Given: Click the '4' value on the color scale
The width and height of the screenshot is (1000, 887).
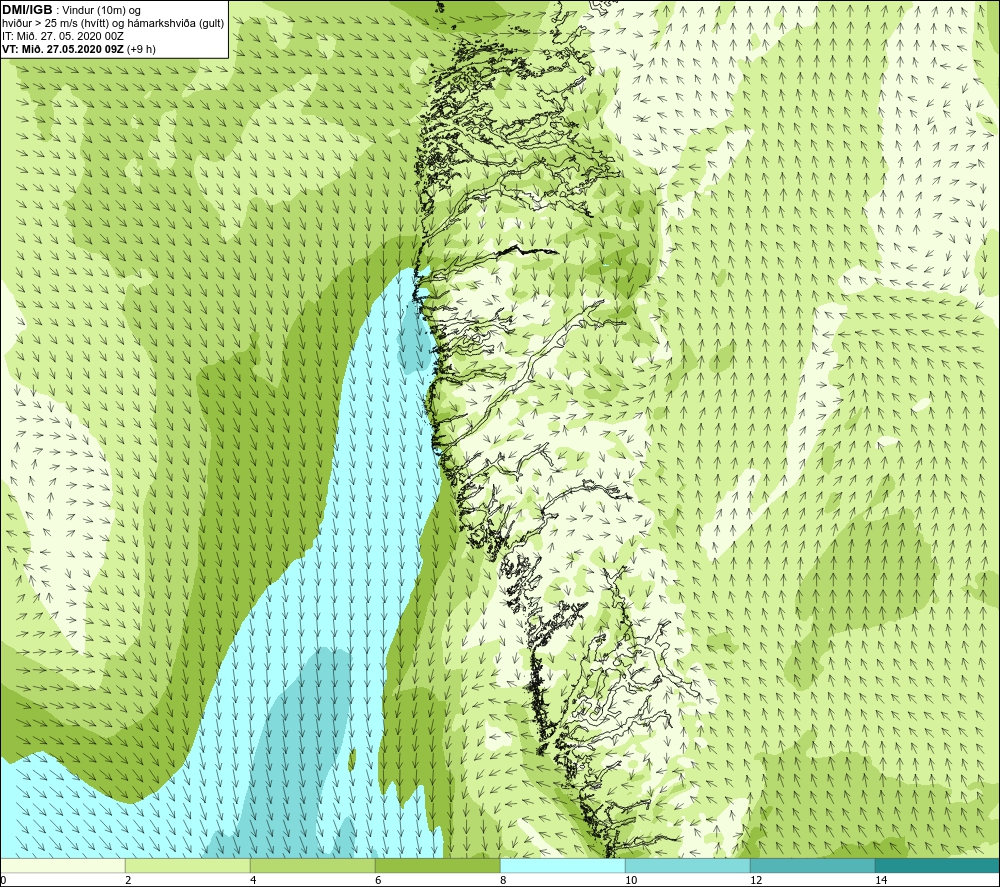Looking at the screenshot, I should click(x=254, y=880).
